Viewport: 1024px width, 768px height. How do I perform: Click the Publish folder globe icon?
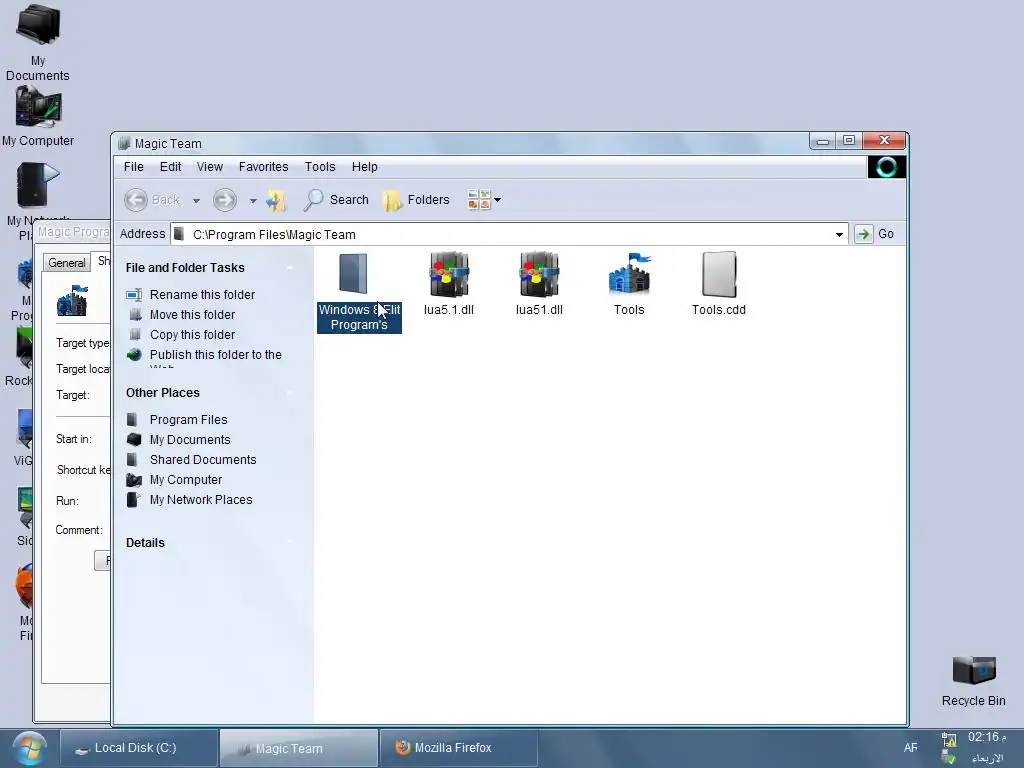click(x=135, y=355)
